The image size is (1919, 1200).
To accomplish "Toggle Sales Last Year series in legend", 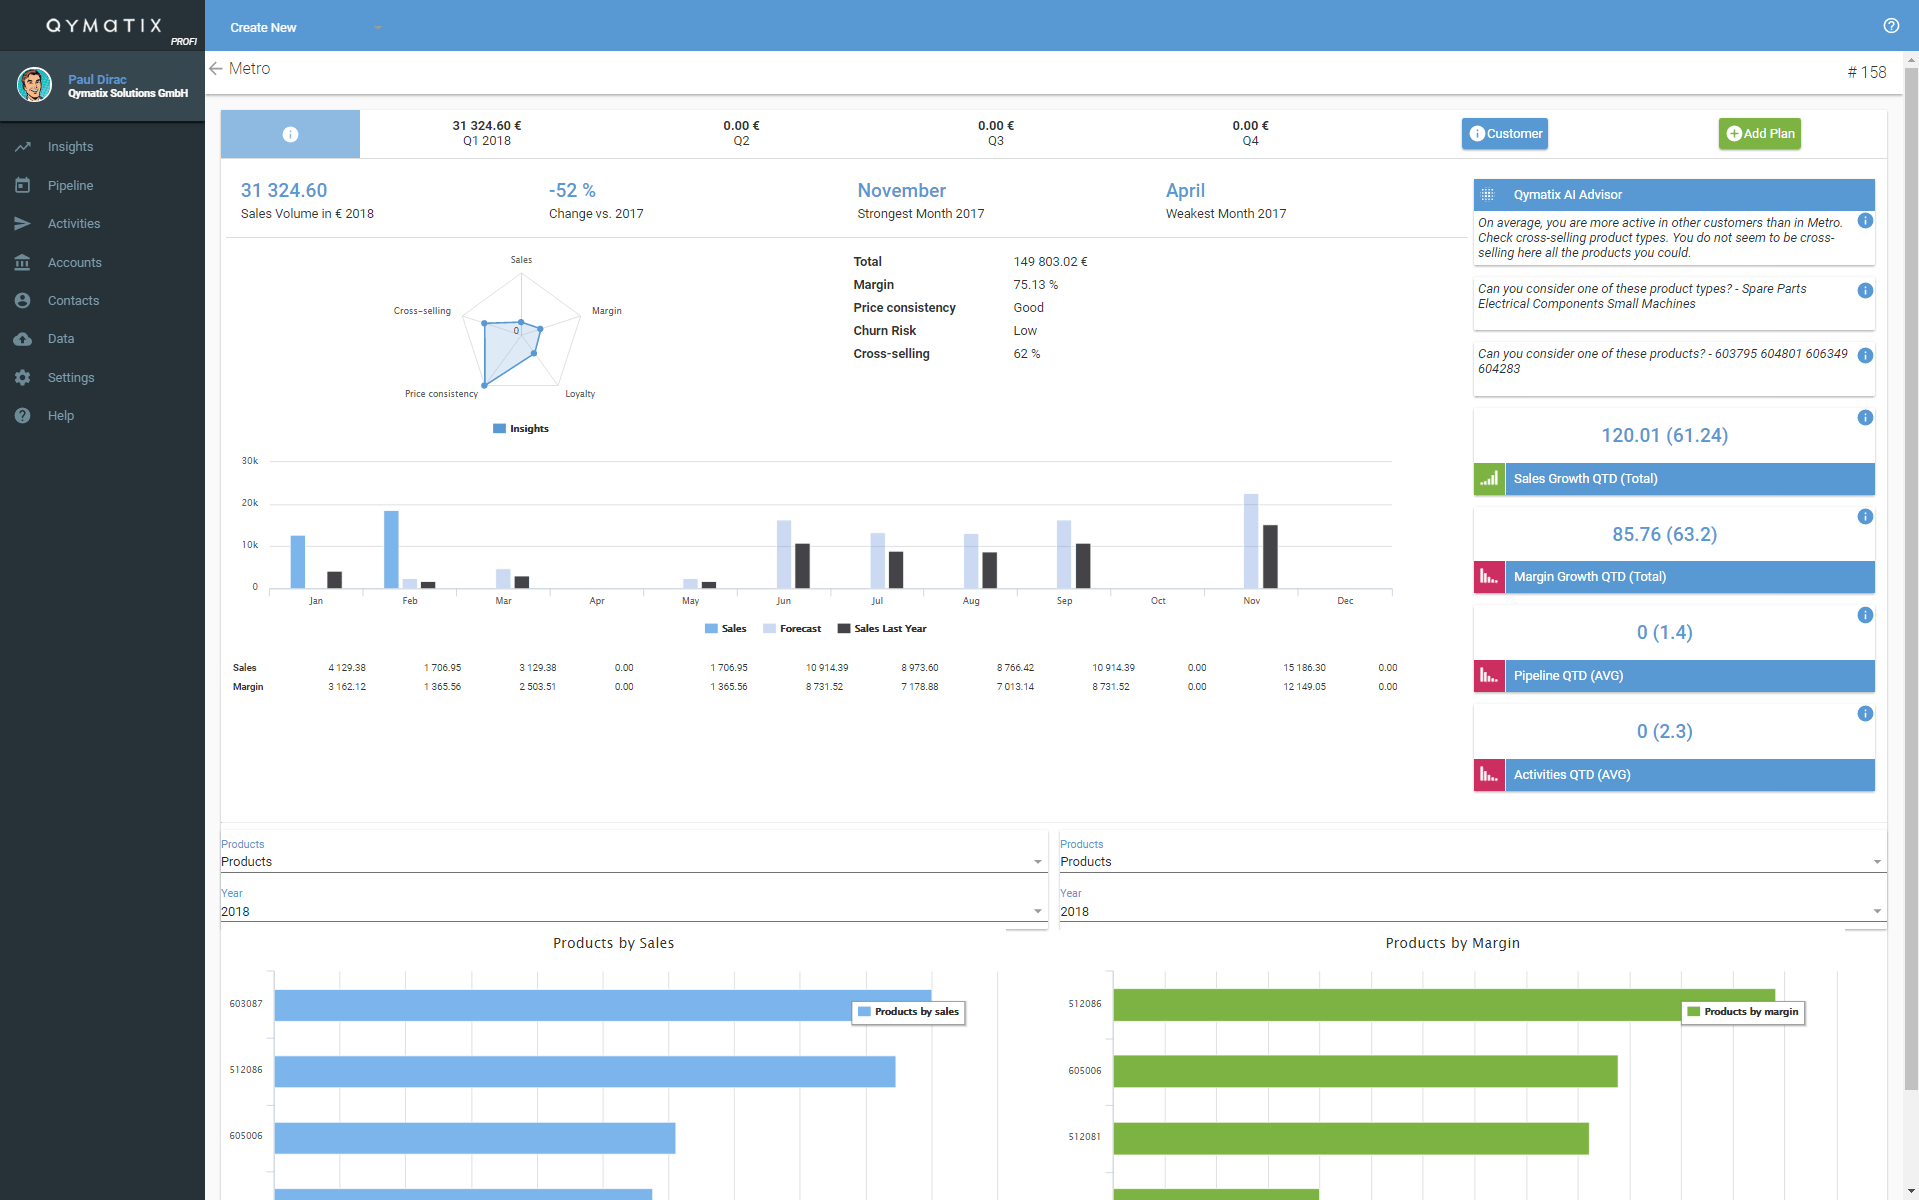I will (x=882, y=629).
